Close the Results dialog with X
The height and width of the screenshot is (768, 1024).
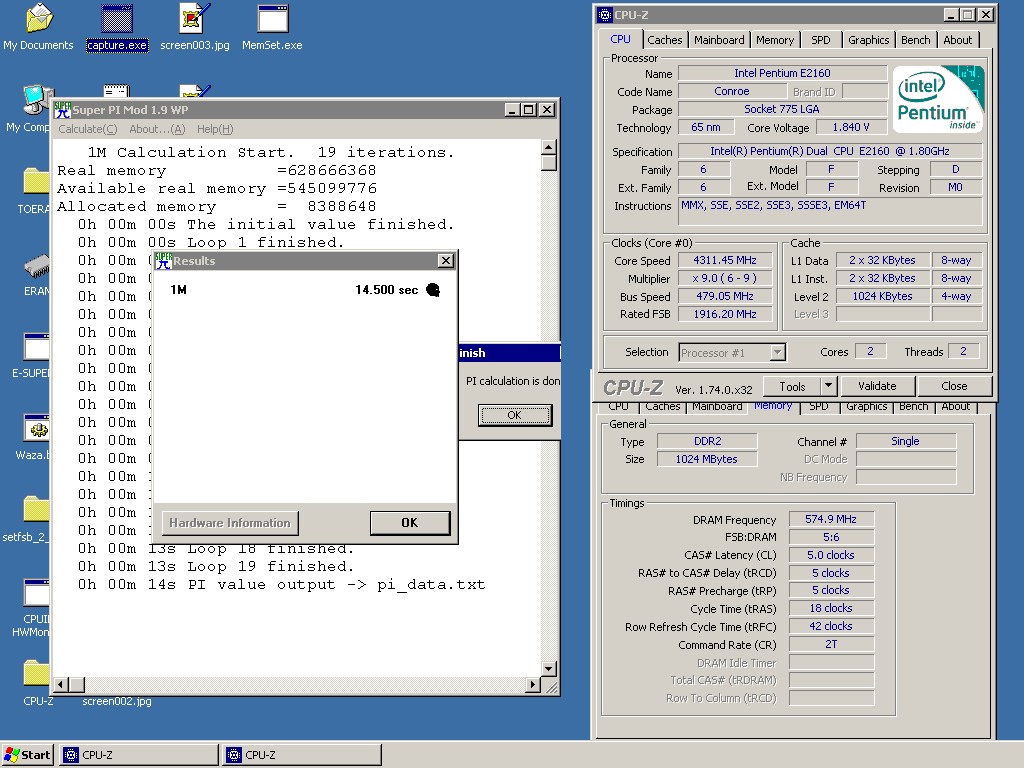click(x=445, y=261)
